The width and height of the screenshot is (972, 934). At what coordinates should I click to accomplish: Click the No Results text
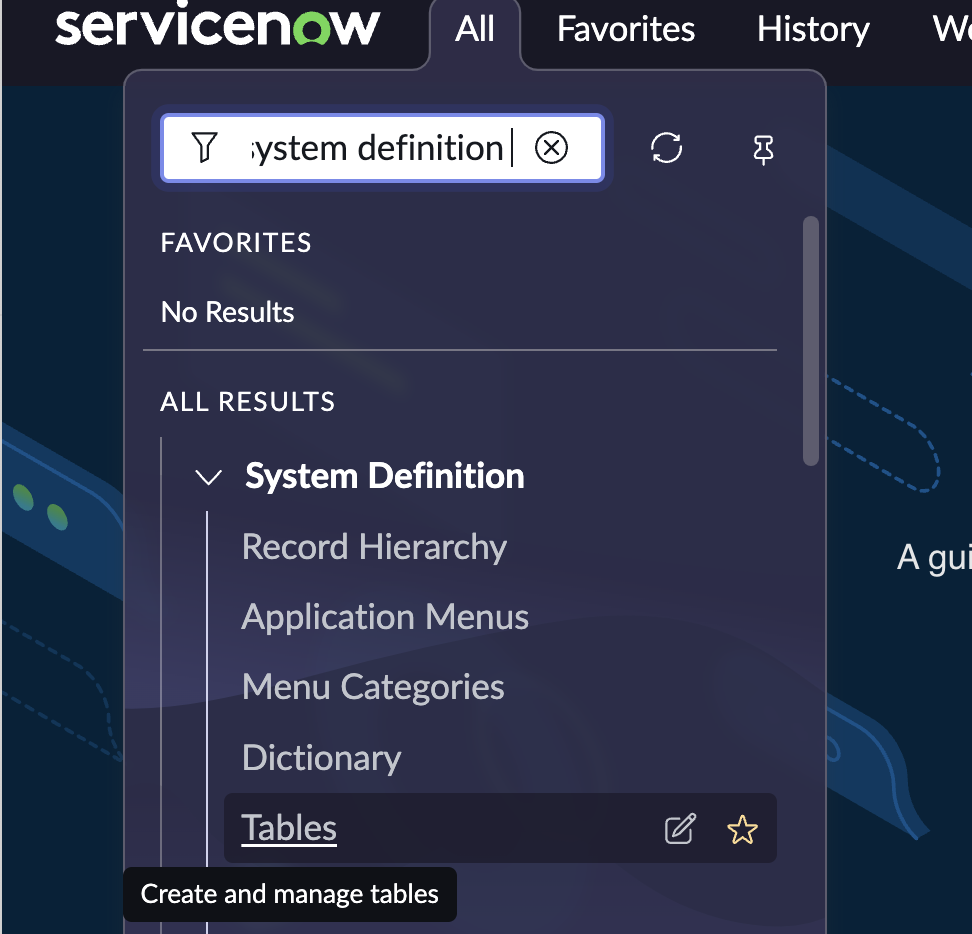[227, 312]
